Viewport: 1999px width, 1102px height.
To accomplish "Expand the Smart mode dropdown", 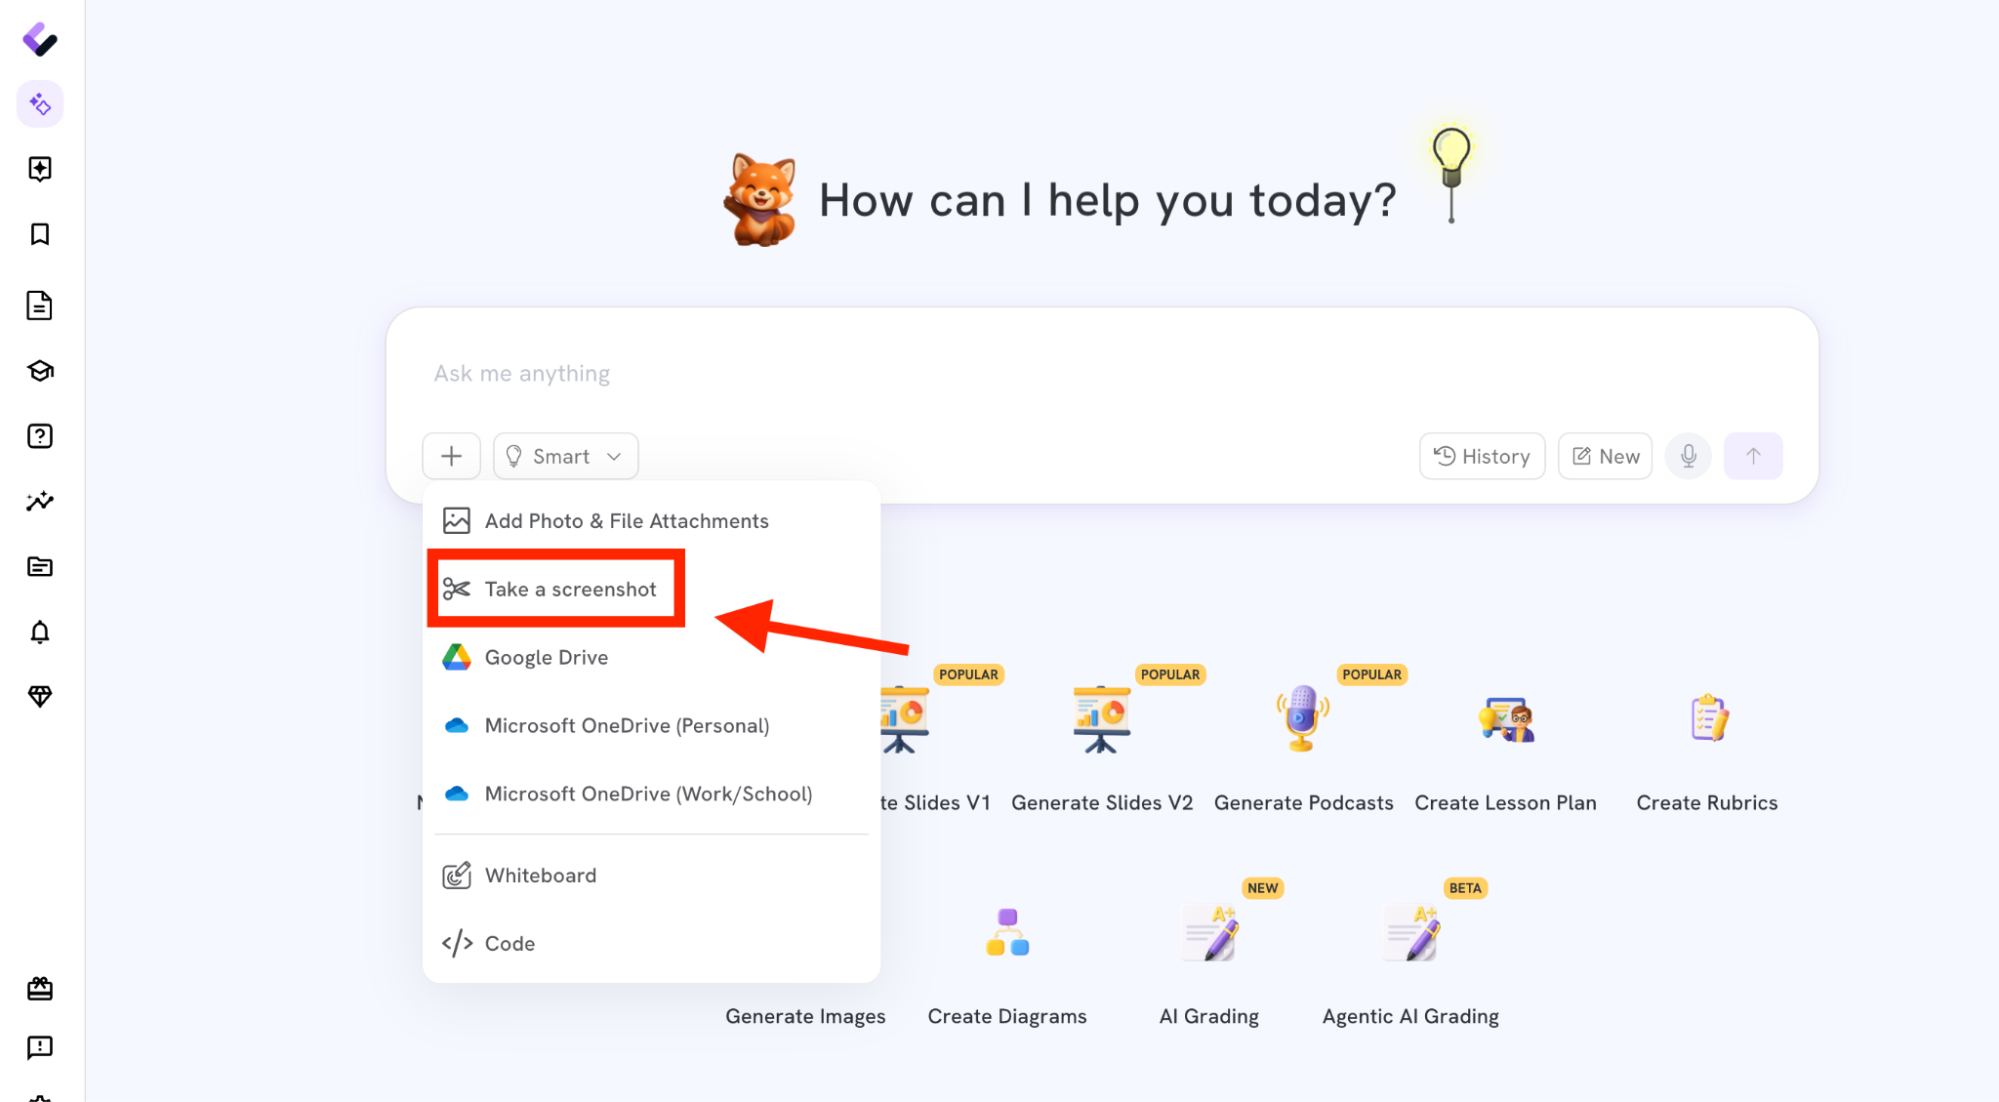I will pos(566,456).
